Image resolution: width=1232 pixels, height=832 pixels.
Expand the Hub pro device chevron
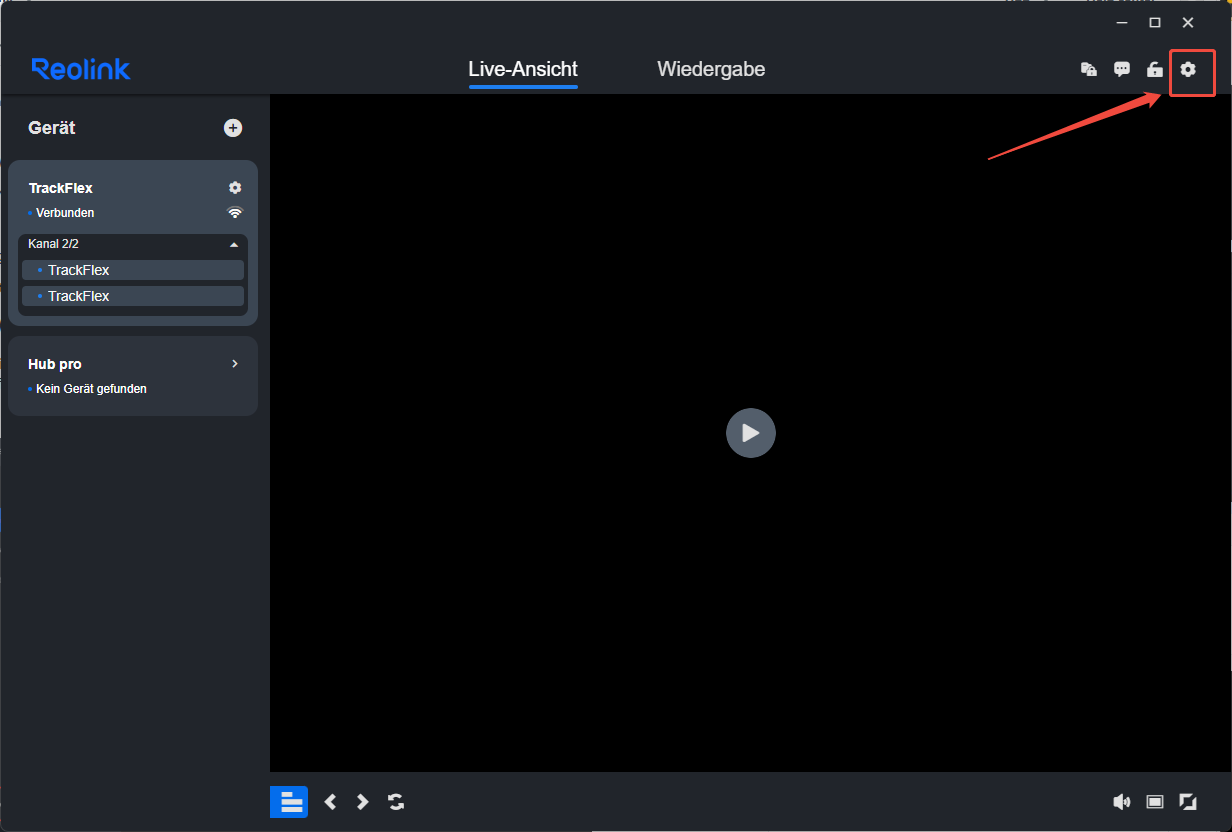[235, 364]
